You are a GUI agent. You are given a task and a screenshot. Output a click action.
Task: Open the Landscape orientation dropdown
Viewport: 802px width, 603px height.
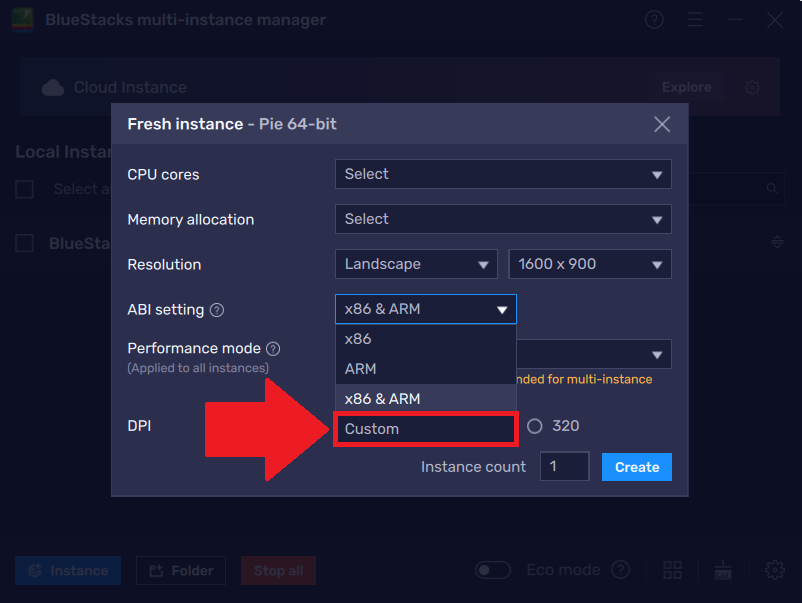click(x=416, y=264)
